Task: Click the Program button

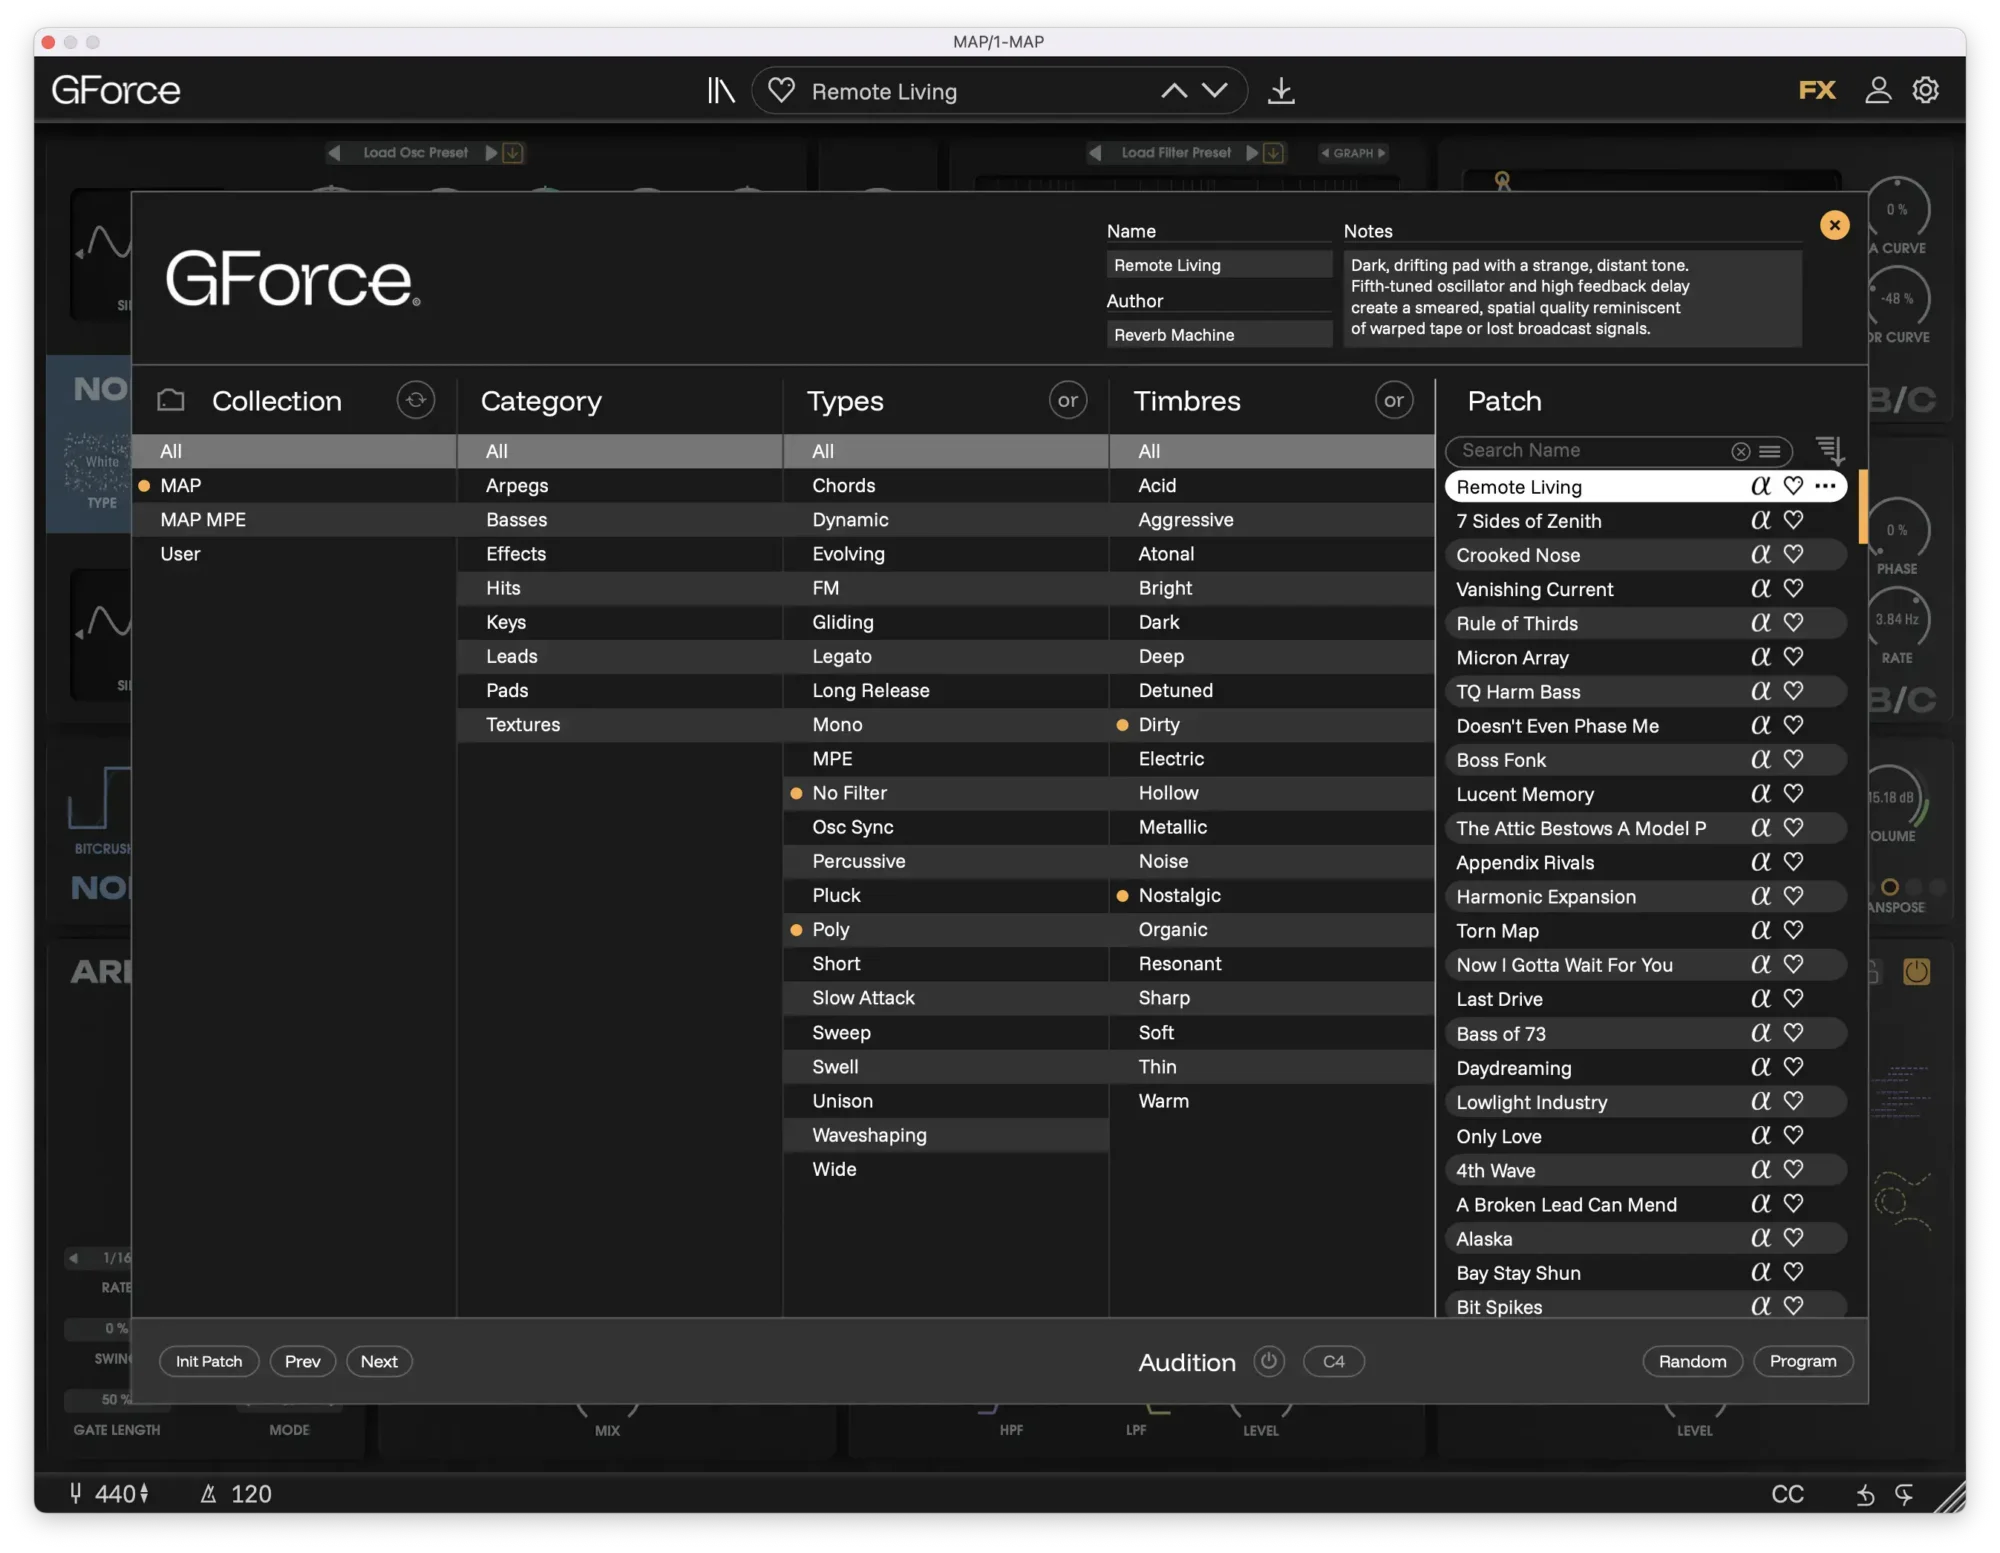Action: (x=1803, y=1361)
